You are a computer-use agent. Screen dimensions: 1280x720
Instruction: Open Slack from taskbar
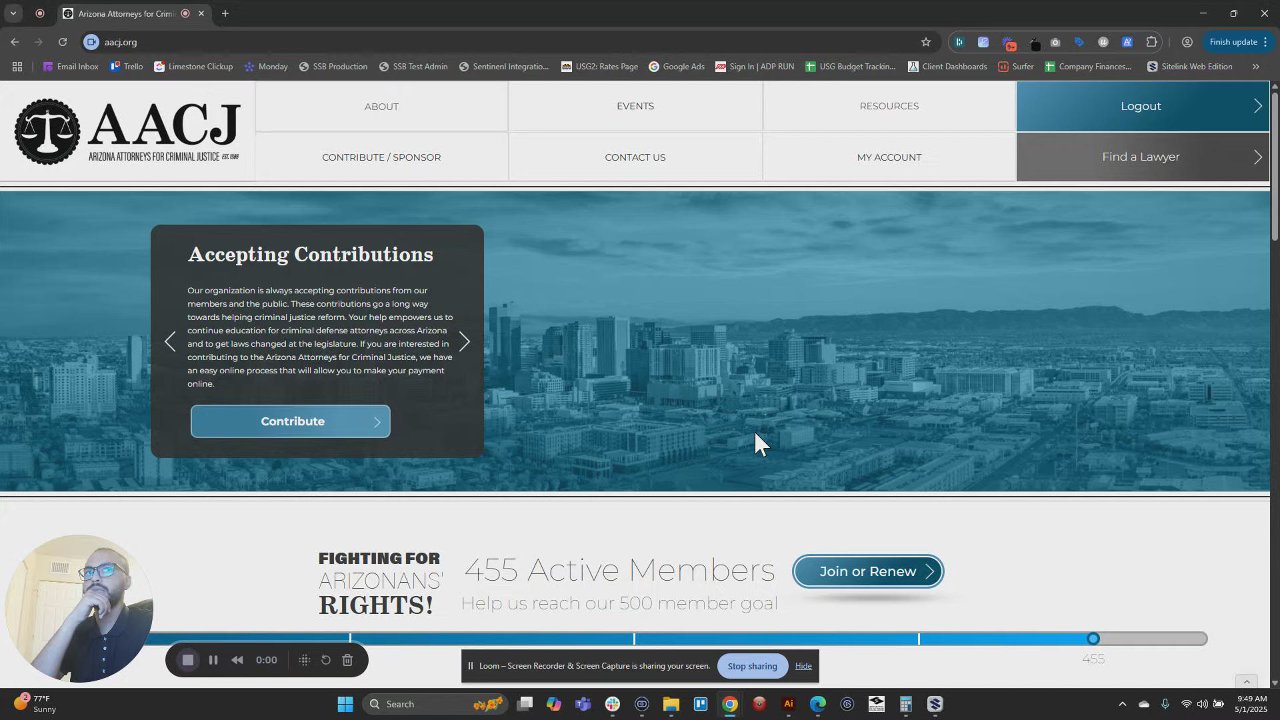point(612,704)
